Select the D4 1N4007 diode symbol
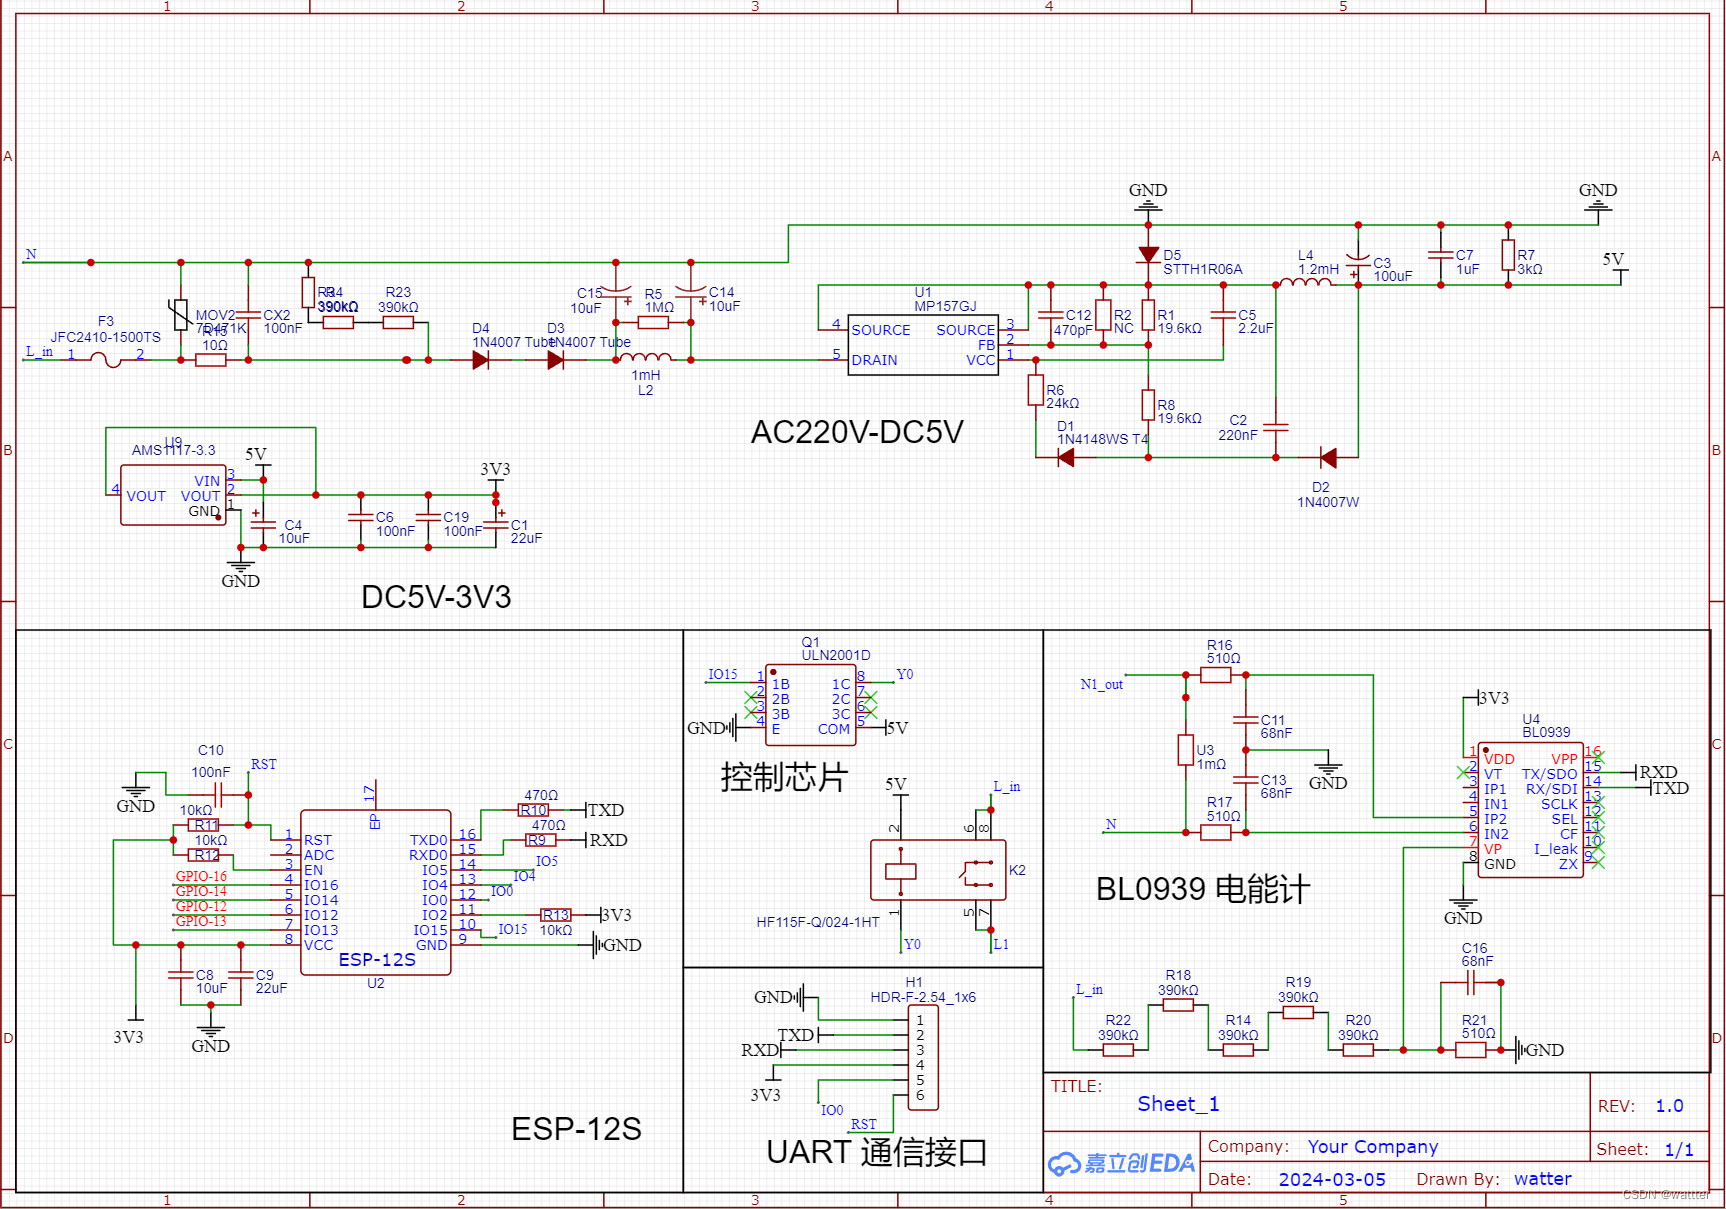 481,360
